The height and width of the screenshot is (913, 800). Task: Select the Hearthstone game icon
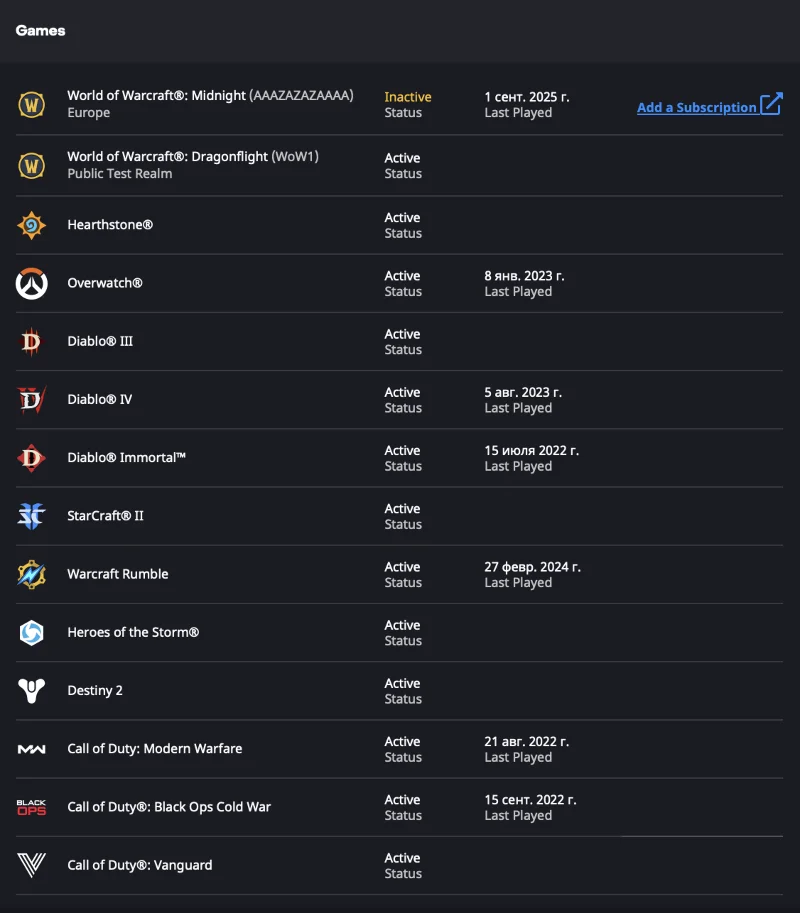pyautogui.click(x=32, y=225)
